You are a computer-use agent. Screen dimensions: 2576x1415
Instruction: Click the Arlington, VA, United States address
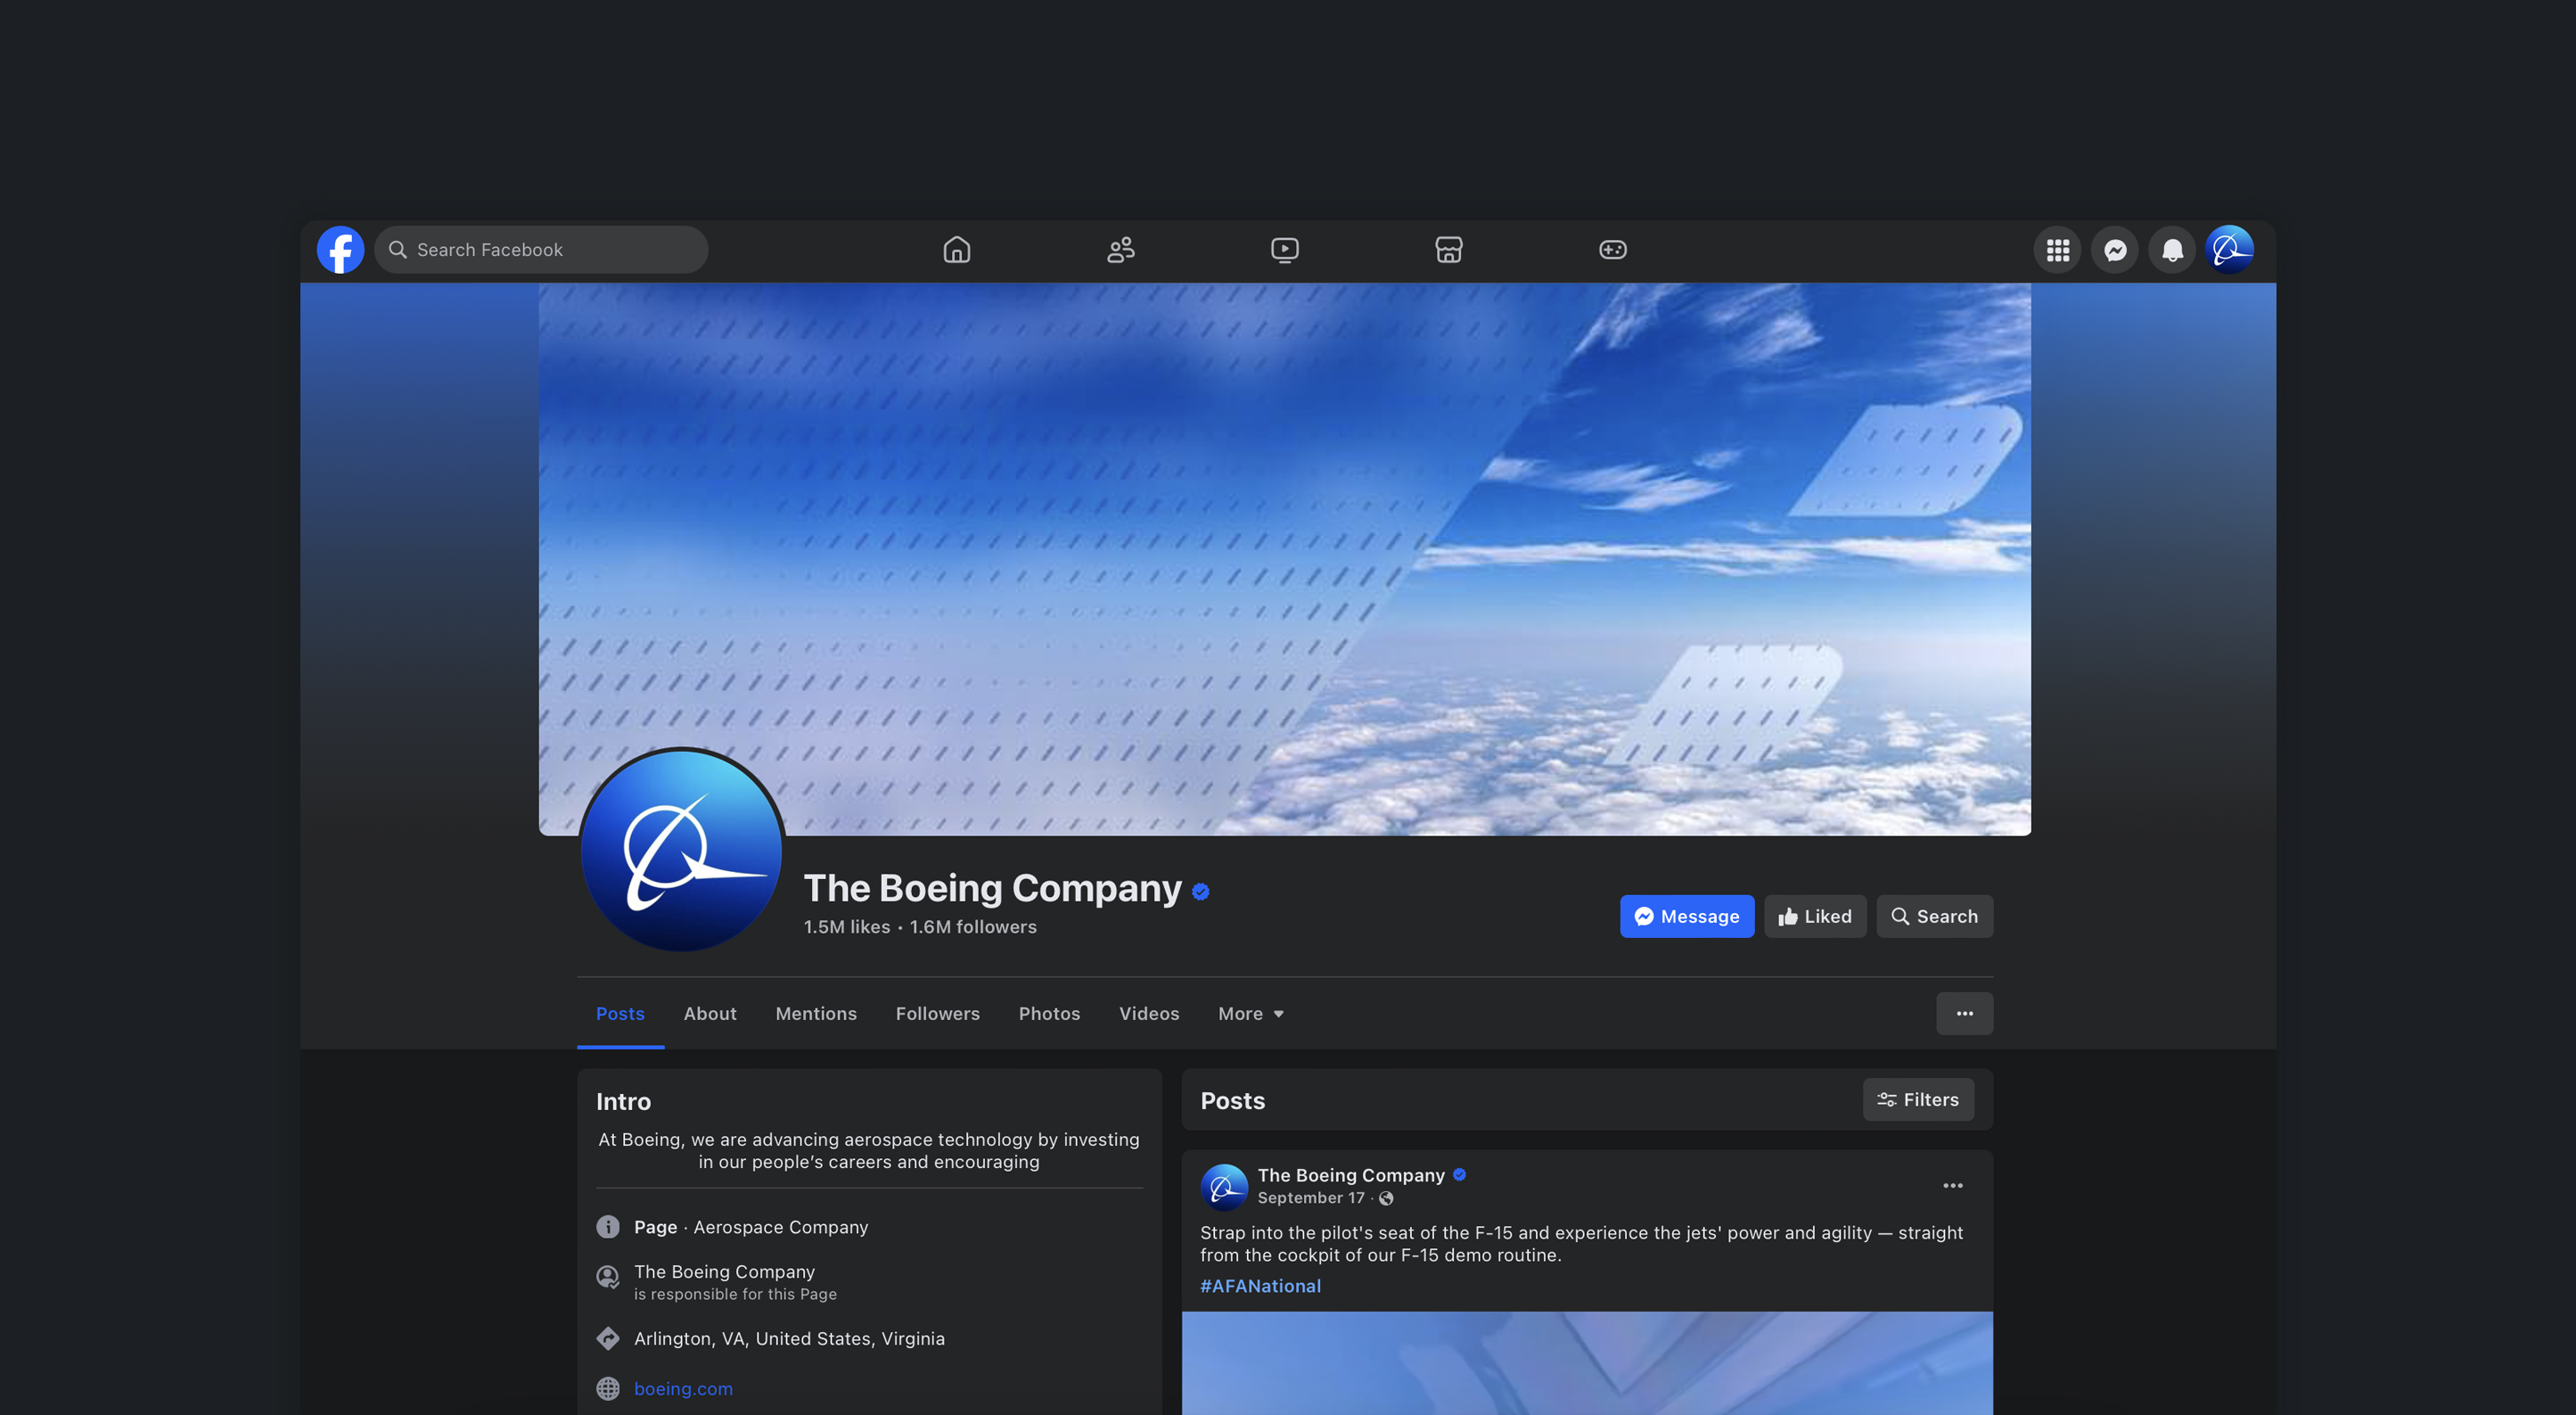click(789, 1338)
